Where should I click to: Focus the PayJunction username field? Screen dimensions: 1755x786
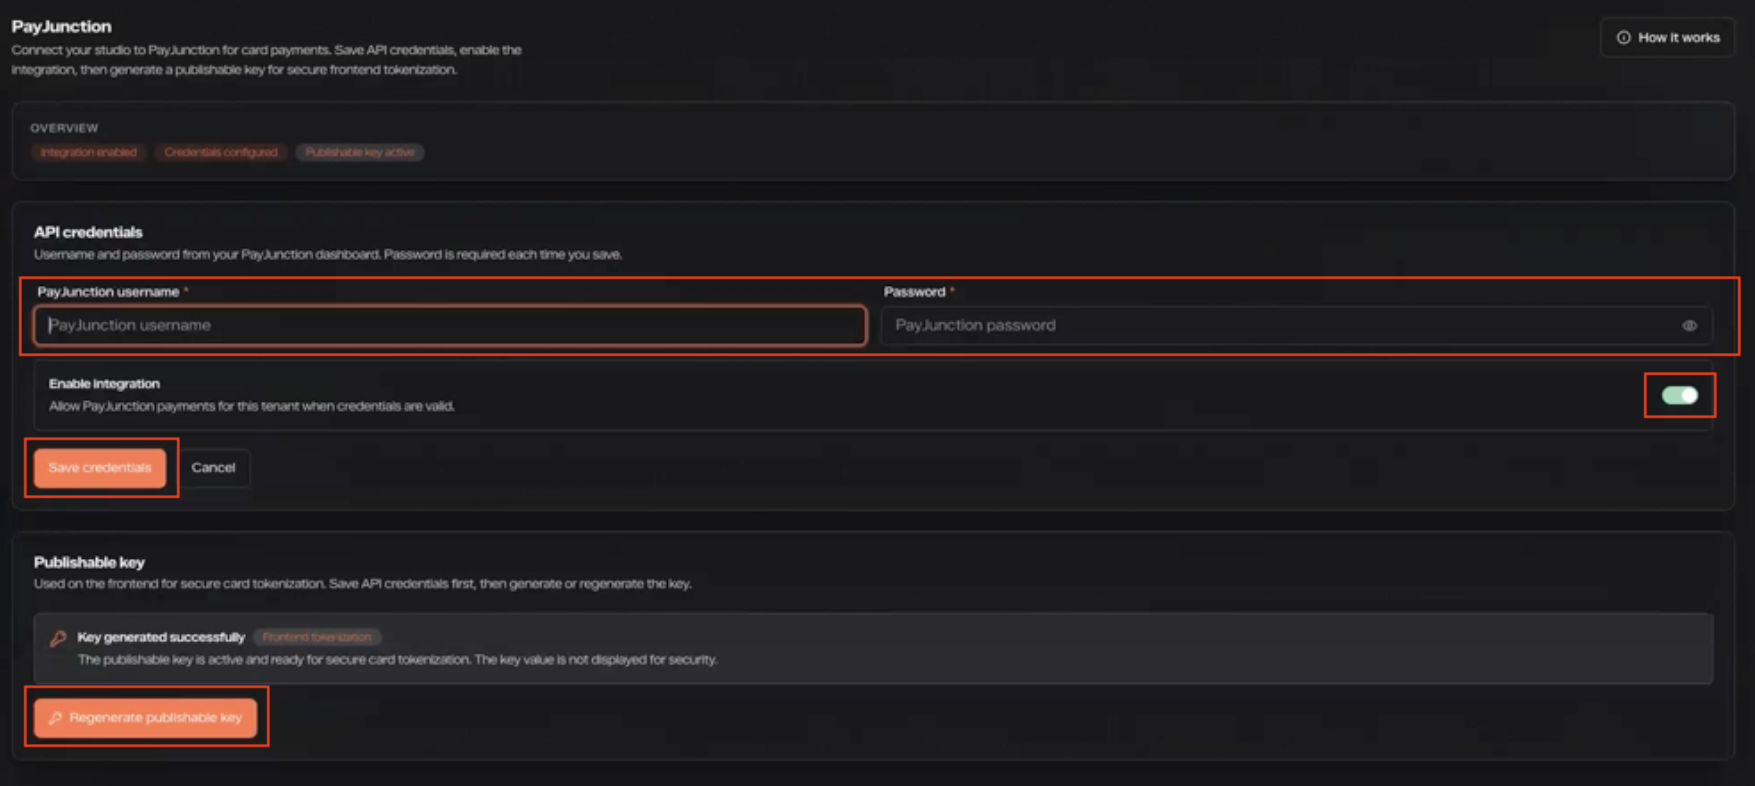coord(450,325)
